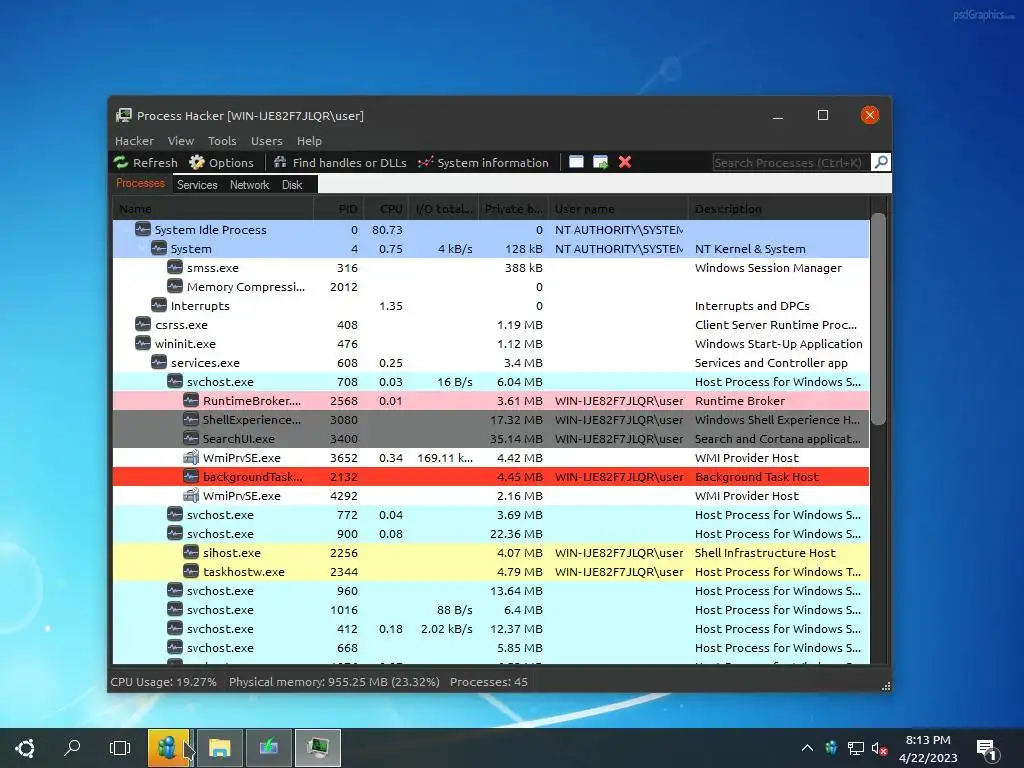The width and height of the screenshot is (1024, 768).
Task: Sort by the Private bytes column header
Action: click(513, 209)
